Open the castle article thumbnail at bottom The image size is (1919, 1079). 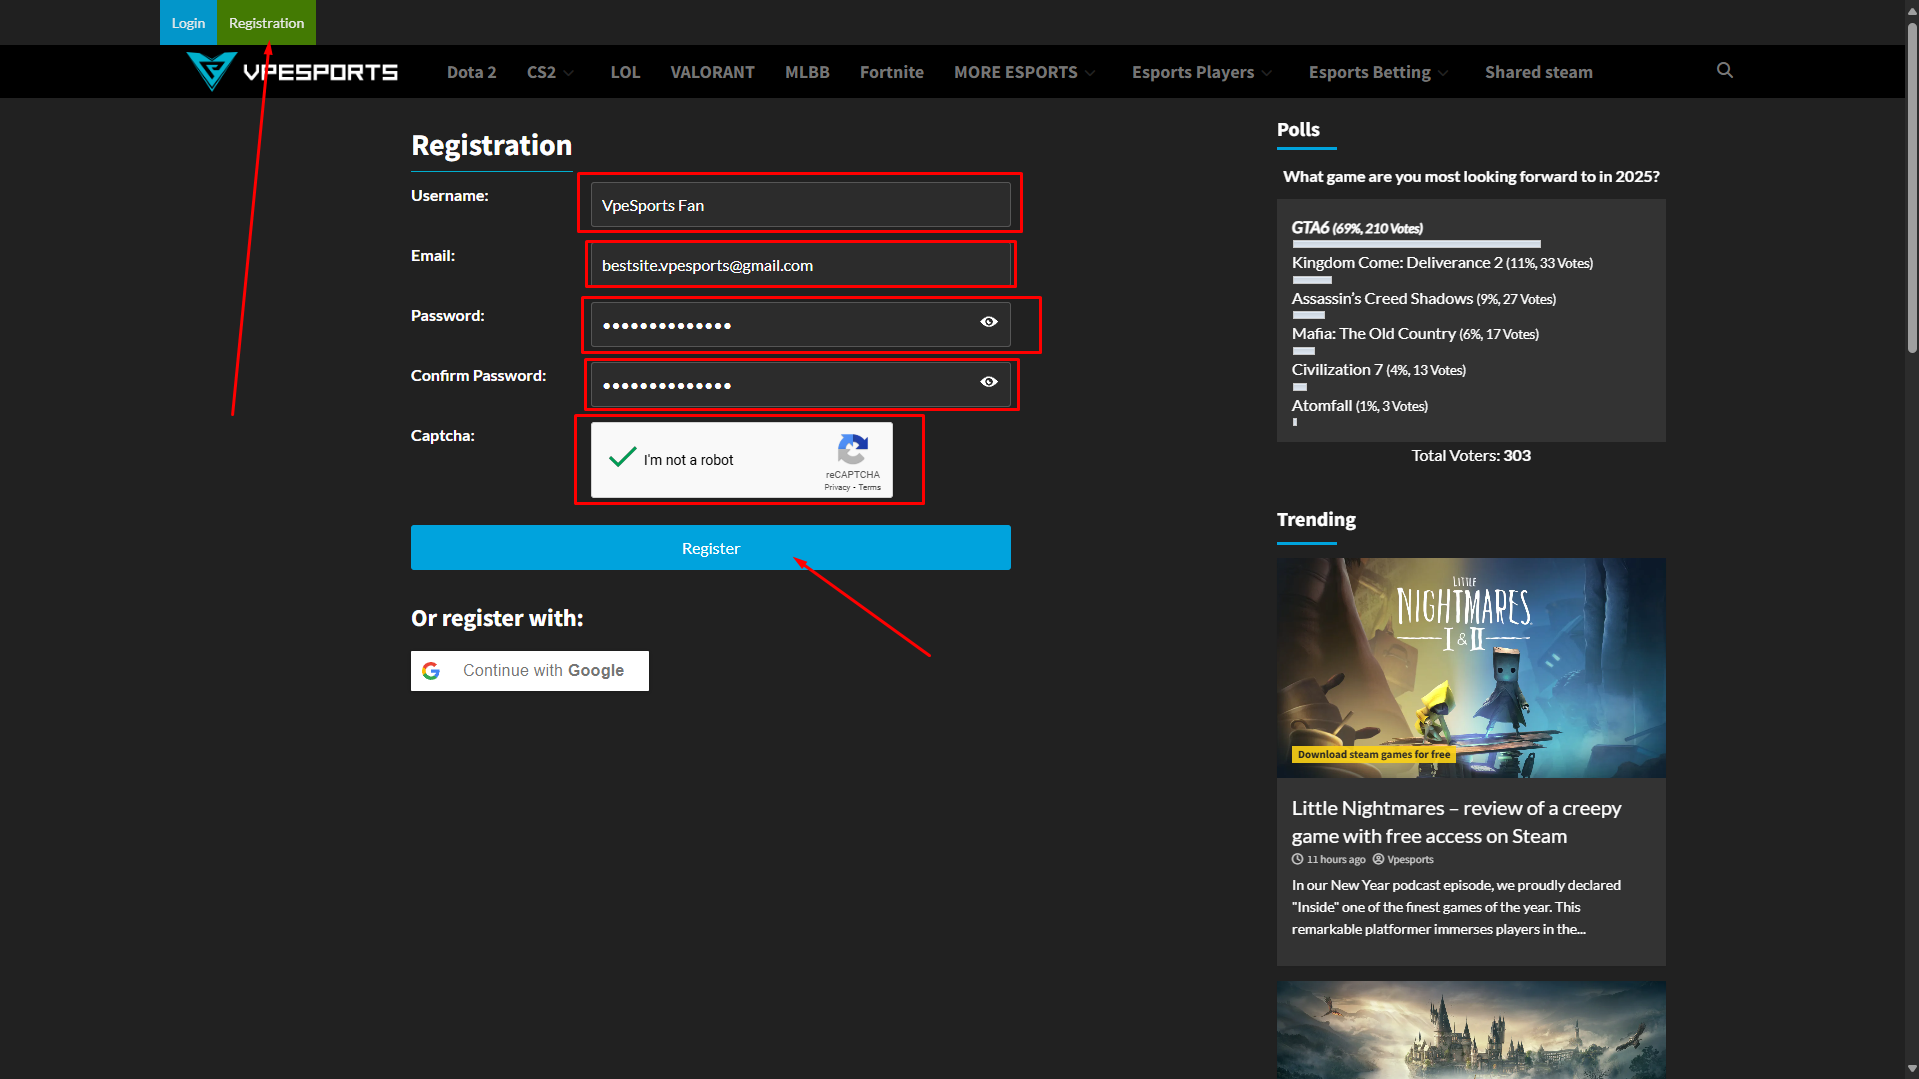pyautogui.click(x=1471, y=1030)
